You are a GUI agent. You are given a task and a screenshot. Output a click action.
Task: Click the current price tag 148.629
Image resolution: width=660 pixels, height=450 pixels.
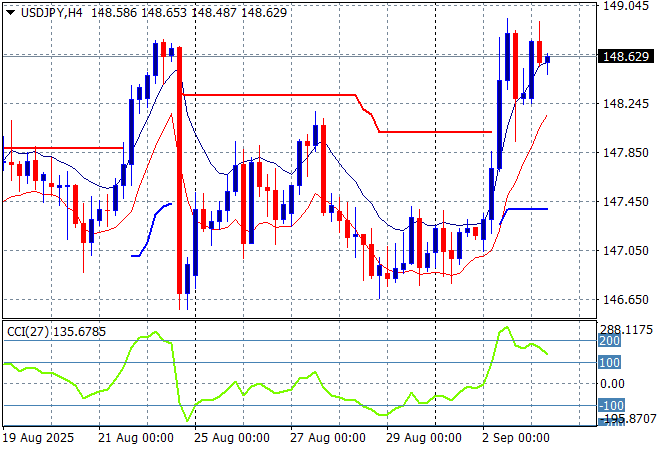click(x=628, y=57)
